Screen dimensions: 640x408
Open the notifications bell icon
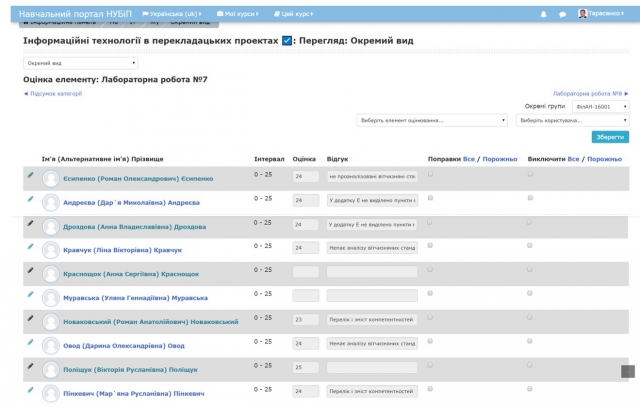(544, 15)
